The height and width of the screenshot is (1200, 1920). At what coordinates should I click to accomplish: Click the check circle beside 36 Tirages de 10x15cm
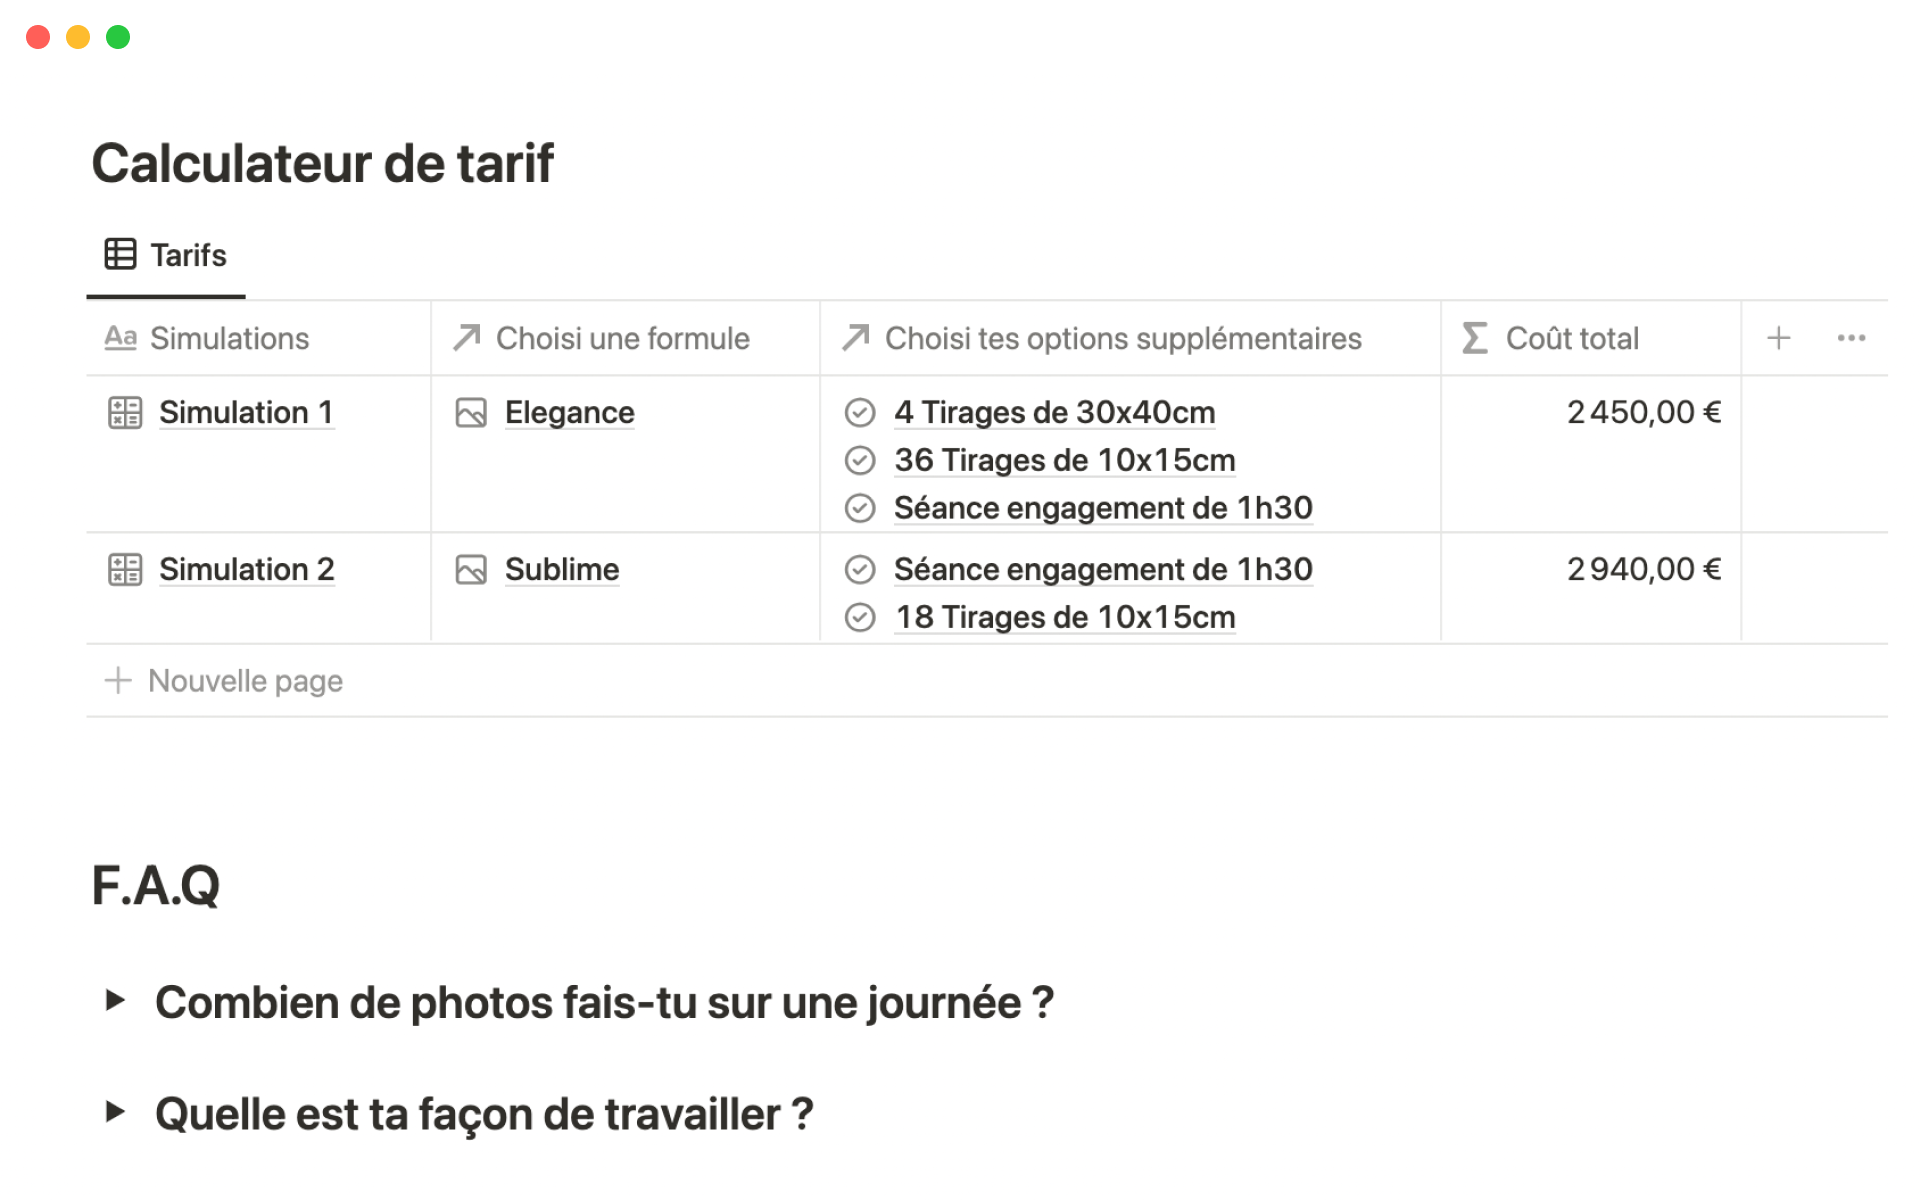860,460
